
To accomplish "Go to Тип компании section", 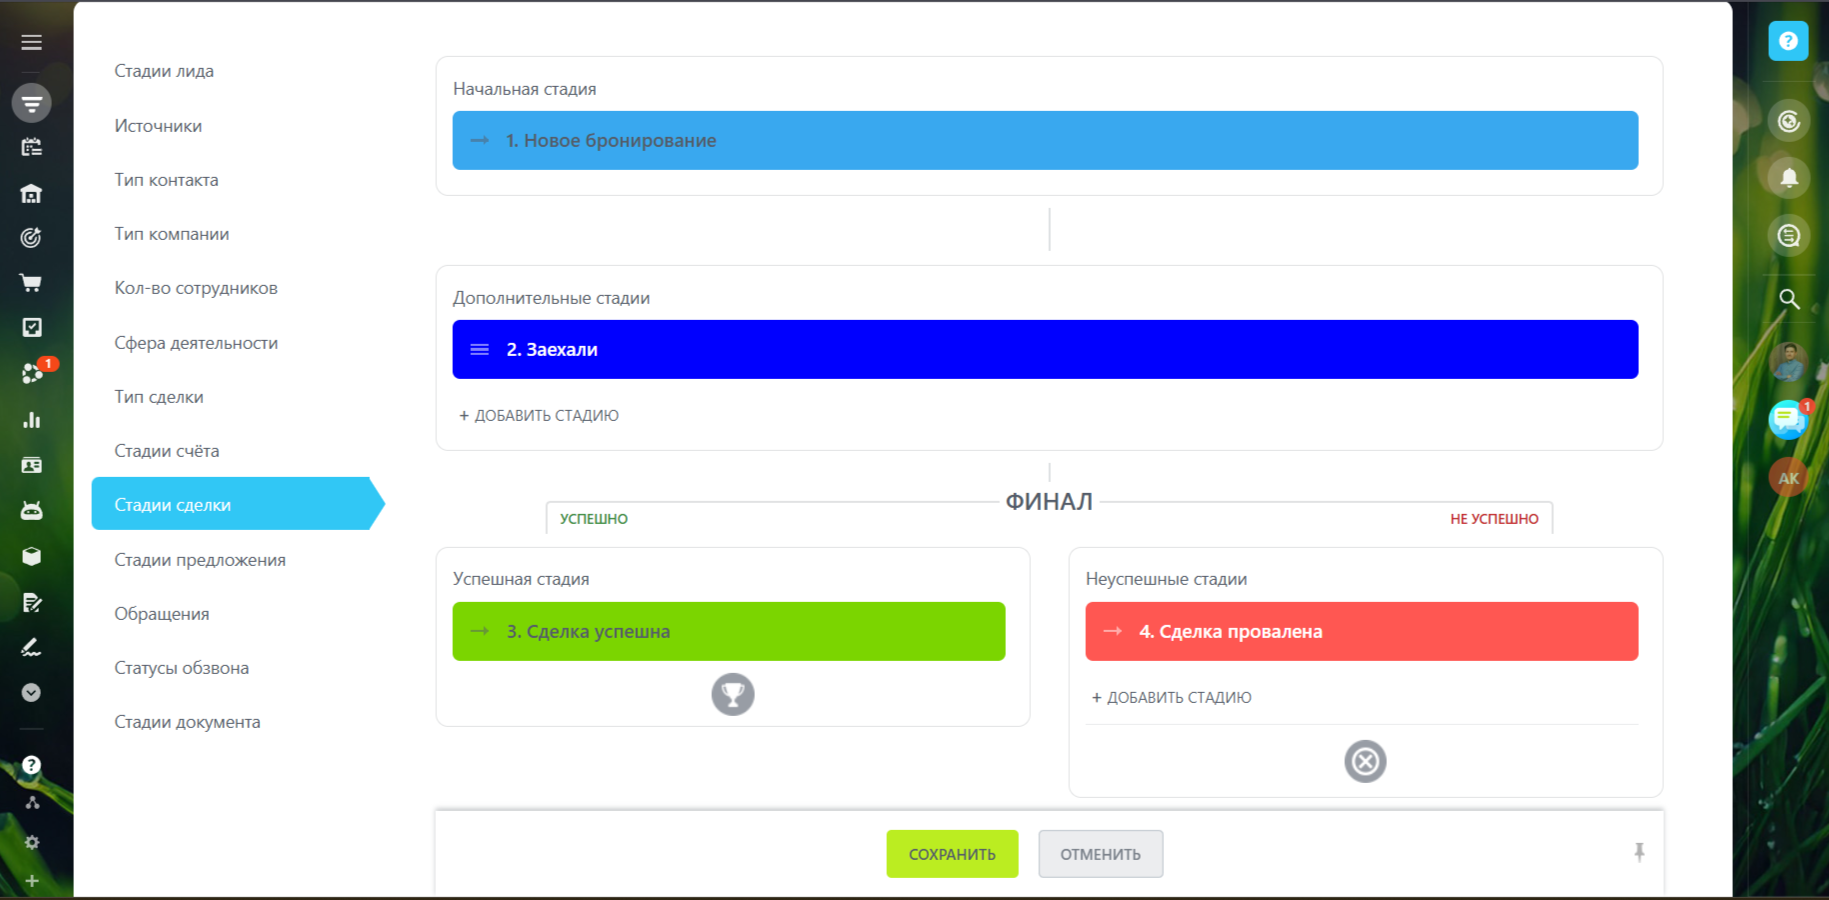I will pyautogui.click(x=172, y=234).
